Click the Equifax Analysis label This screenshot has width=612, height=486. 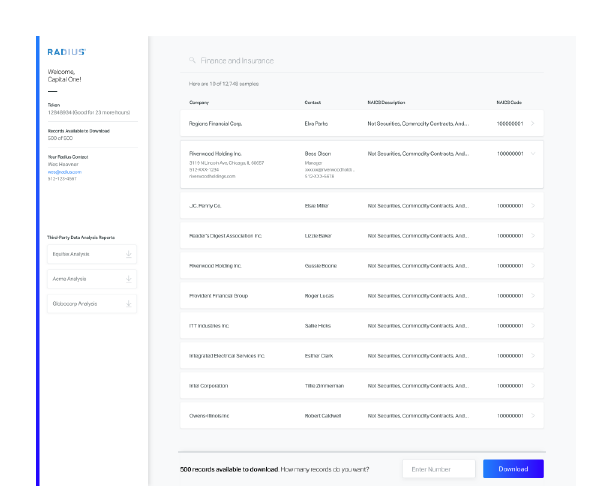(x=71, y=254)
